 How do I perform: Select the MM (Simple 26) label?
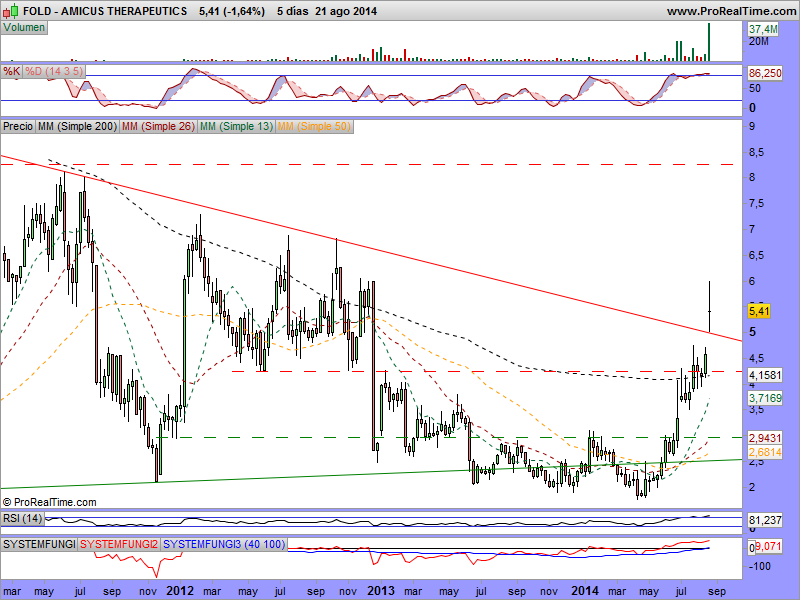tap(158, 126)
